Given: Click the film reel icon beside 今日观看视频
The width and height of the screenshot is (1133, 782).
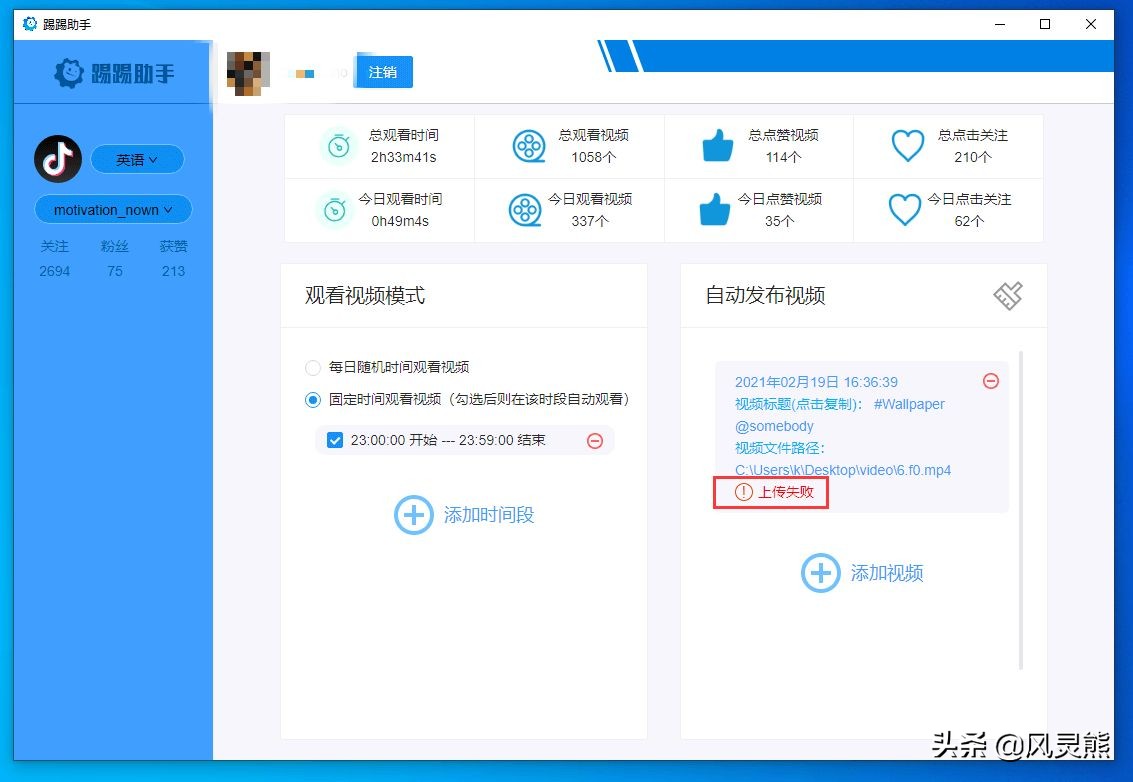Looking at the screenshot, I should pos(528,209).
